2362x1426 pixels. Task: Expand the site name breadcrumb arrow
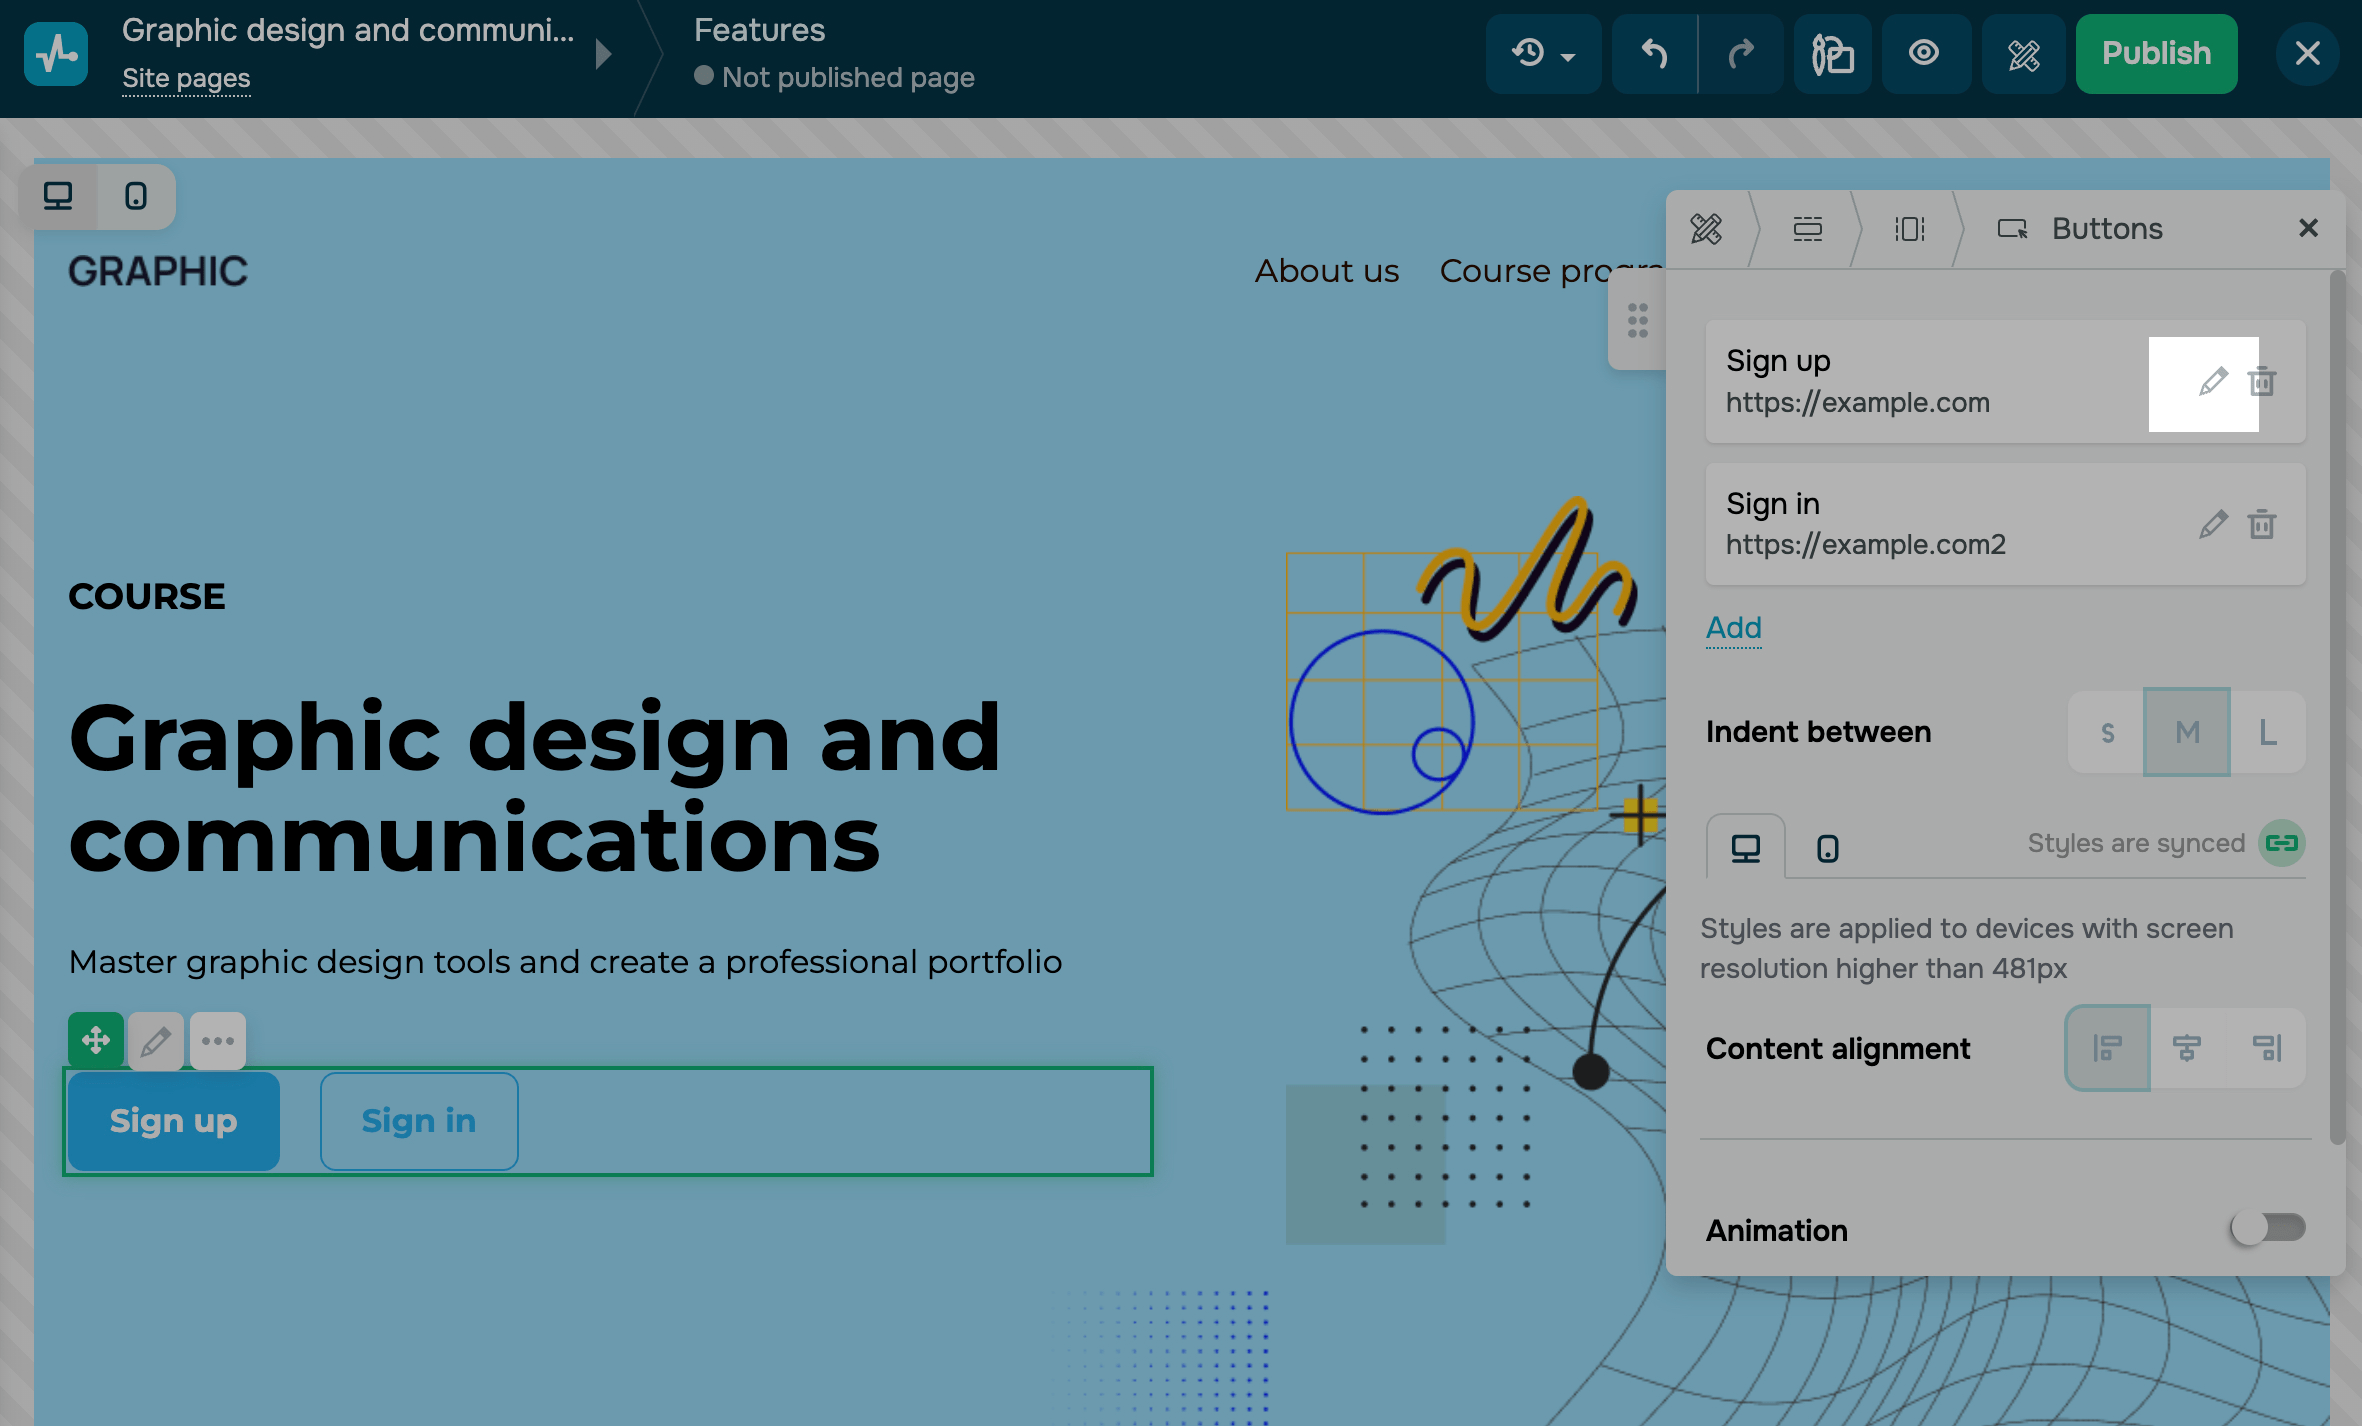(x=603, y=54)
